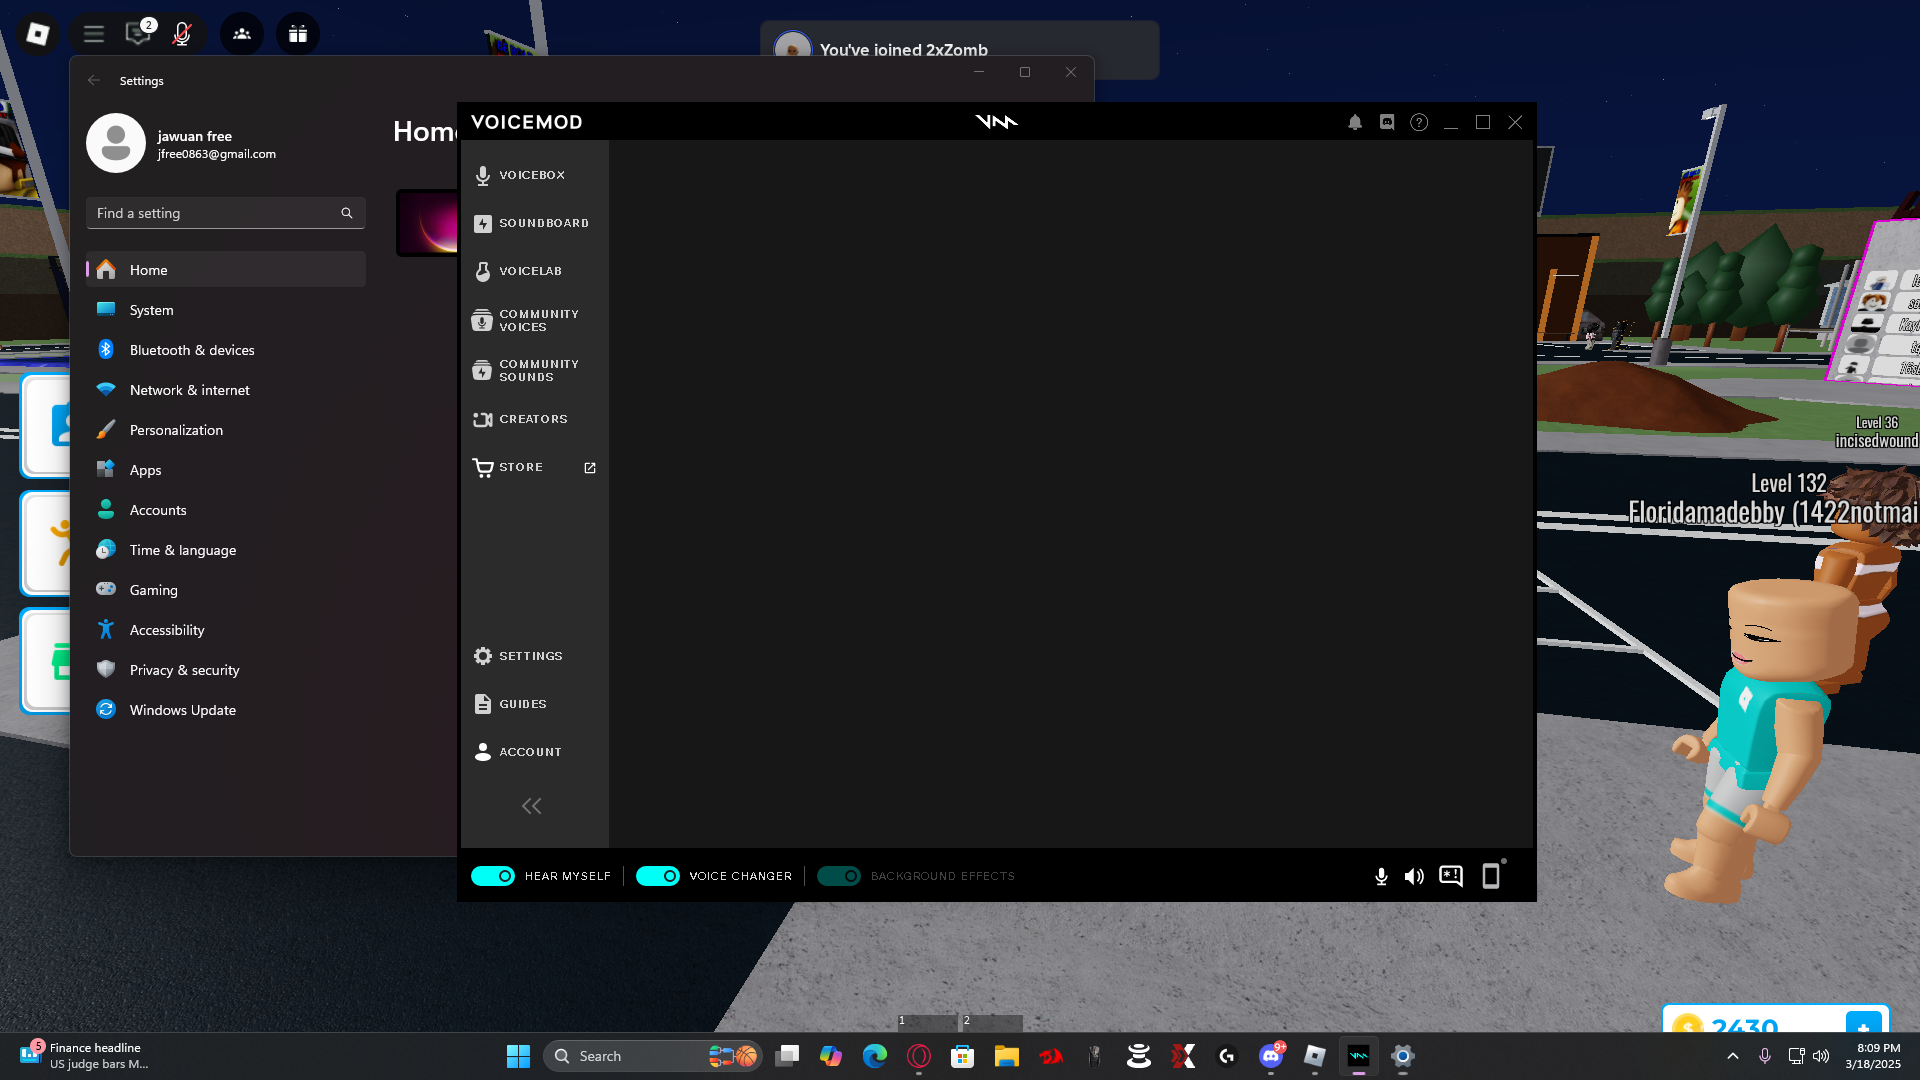The image size is (1920, 1080).
Task: Open Voicemod Settings
Action: click(x=535, y=656)
